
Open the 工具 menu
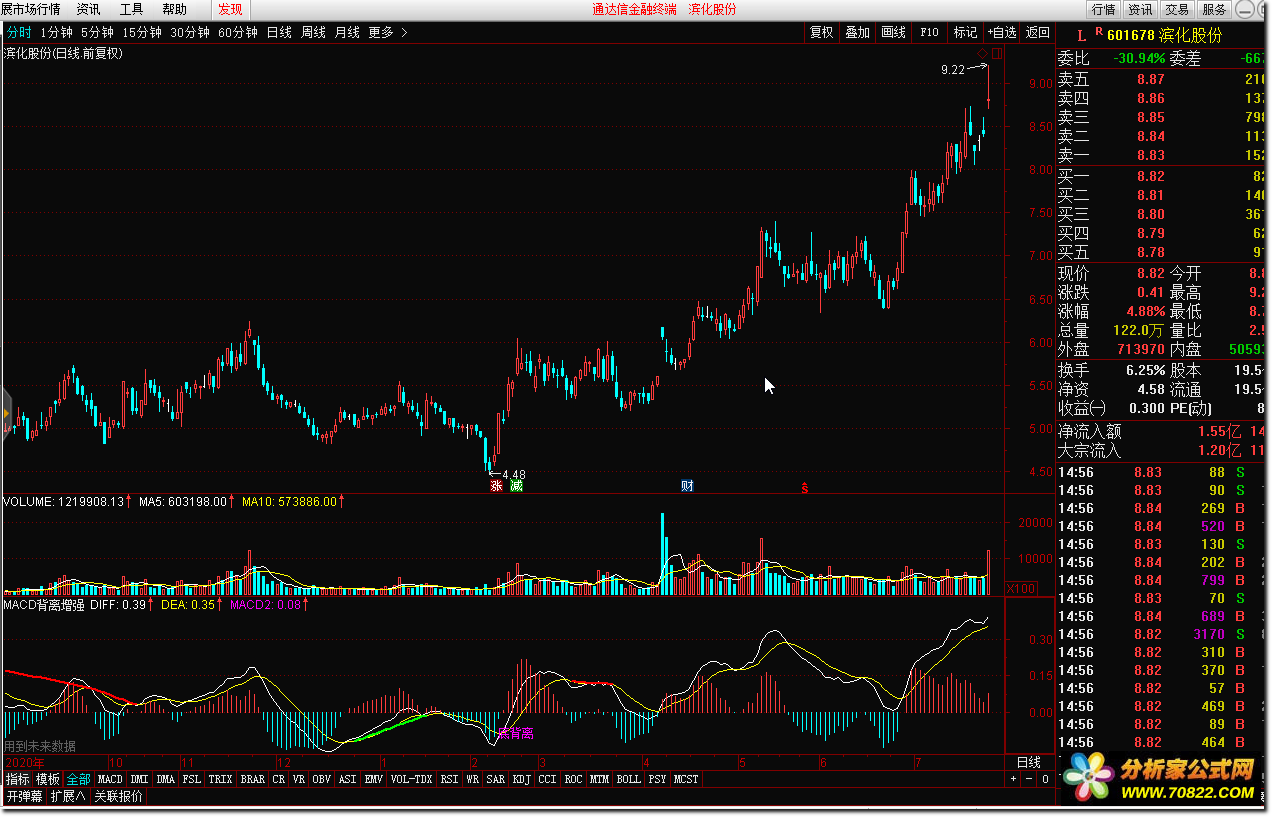point(131,9)
